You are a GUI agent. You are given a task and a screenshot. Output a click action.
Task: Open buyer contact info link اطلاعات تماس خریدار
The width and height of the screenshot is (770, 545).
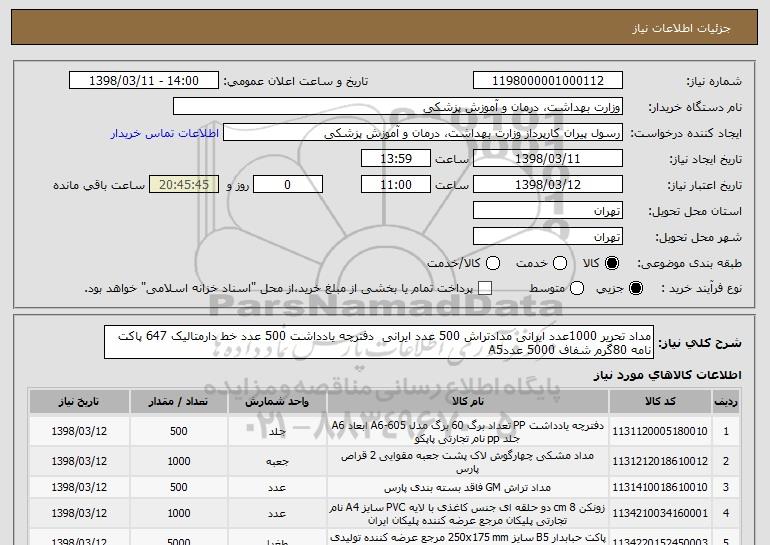pyautogui.click(x=165, y=134)
